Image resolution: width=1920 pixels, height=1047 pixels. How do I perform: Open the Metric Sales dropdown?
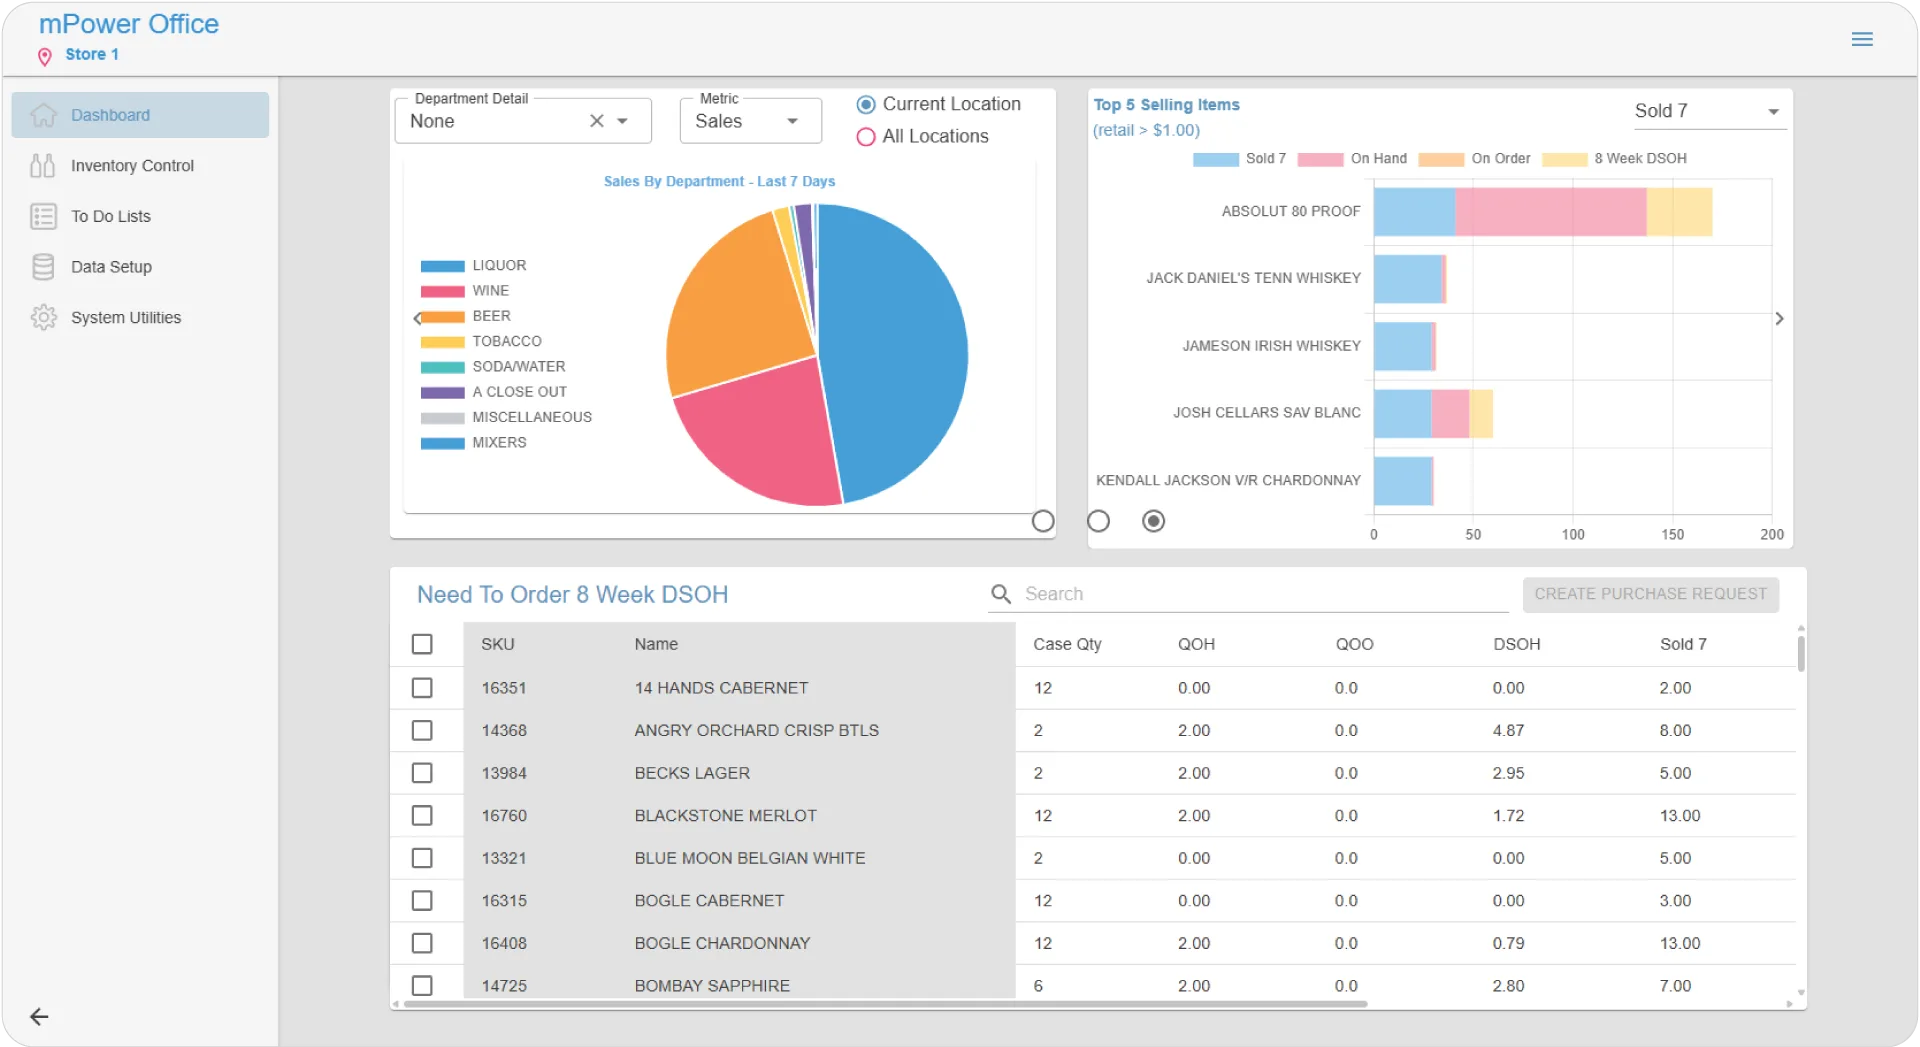pyautogui.click(x=750, y=121)
